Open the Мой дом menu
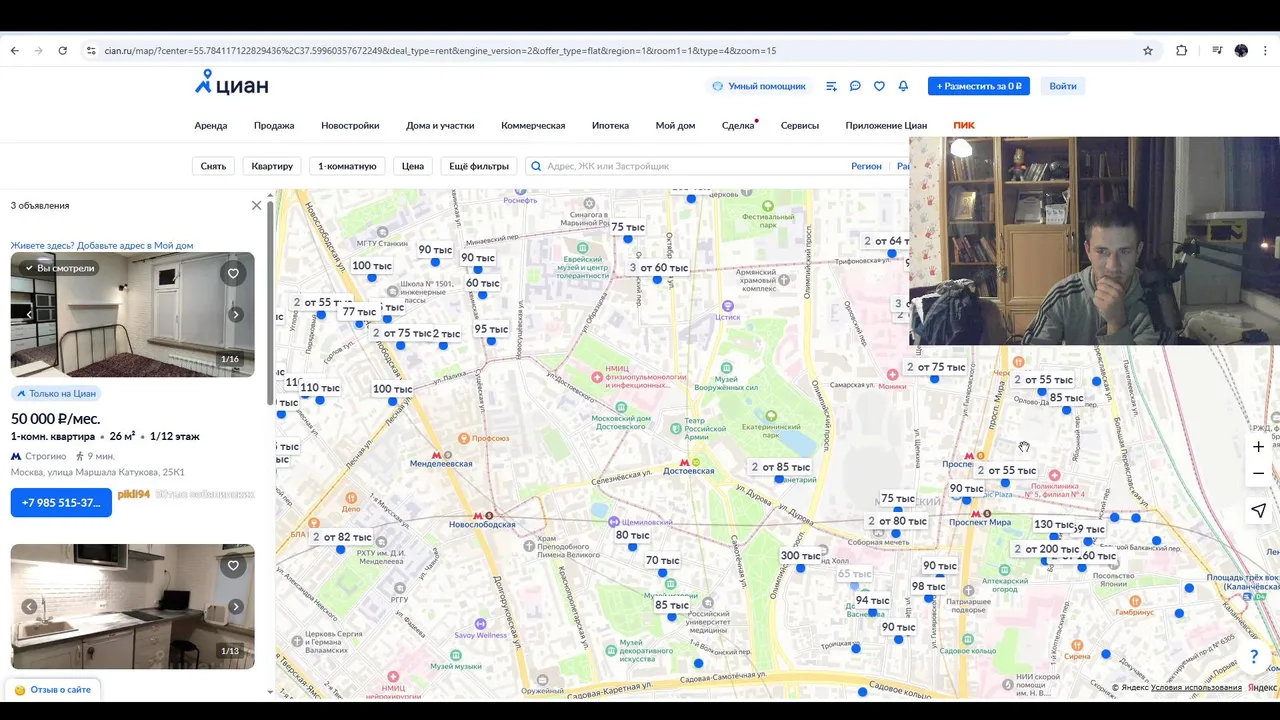Screen dimensions: 1280x720 click(x=675, y=125)
